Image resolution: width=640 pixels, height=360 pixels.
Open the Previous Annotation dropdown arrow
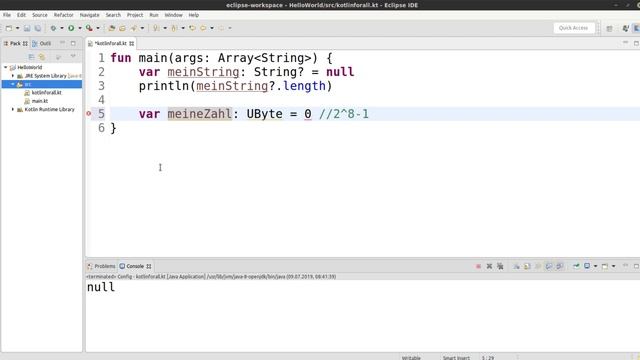[183, 28]
